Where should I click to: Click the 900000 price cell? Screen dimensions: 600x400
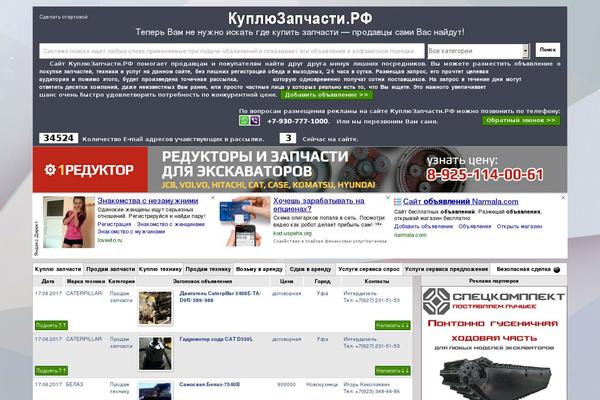point(286,384)
